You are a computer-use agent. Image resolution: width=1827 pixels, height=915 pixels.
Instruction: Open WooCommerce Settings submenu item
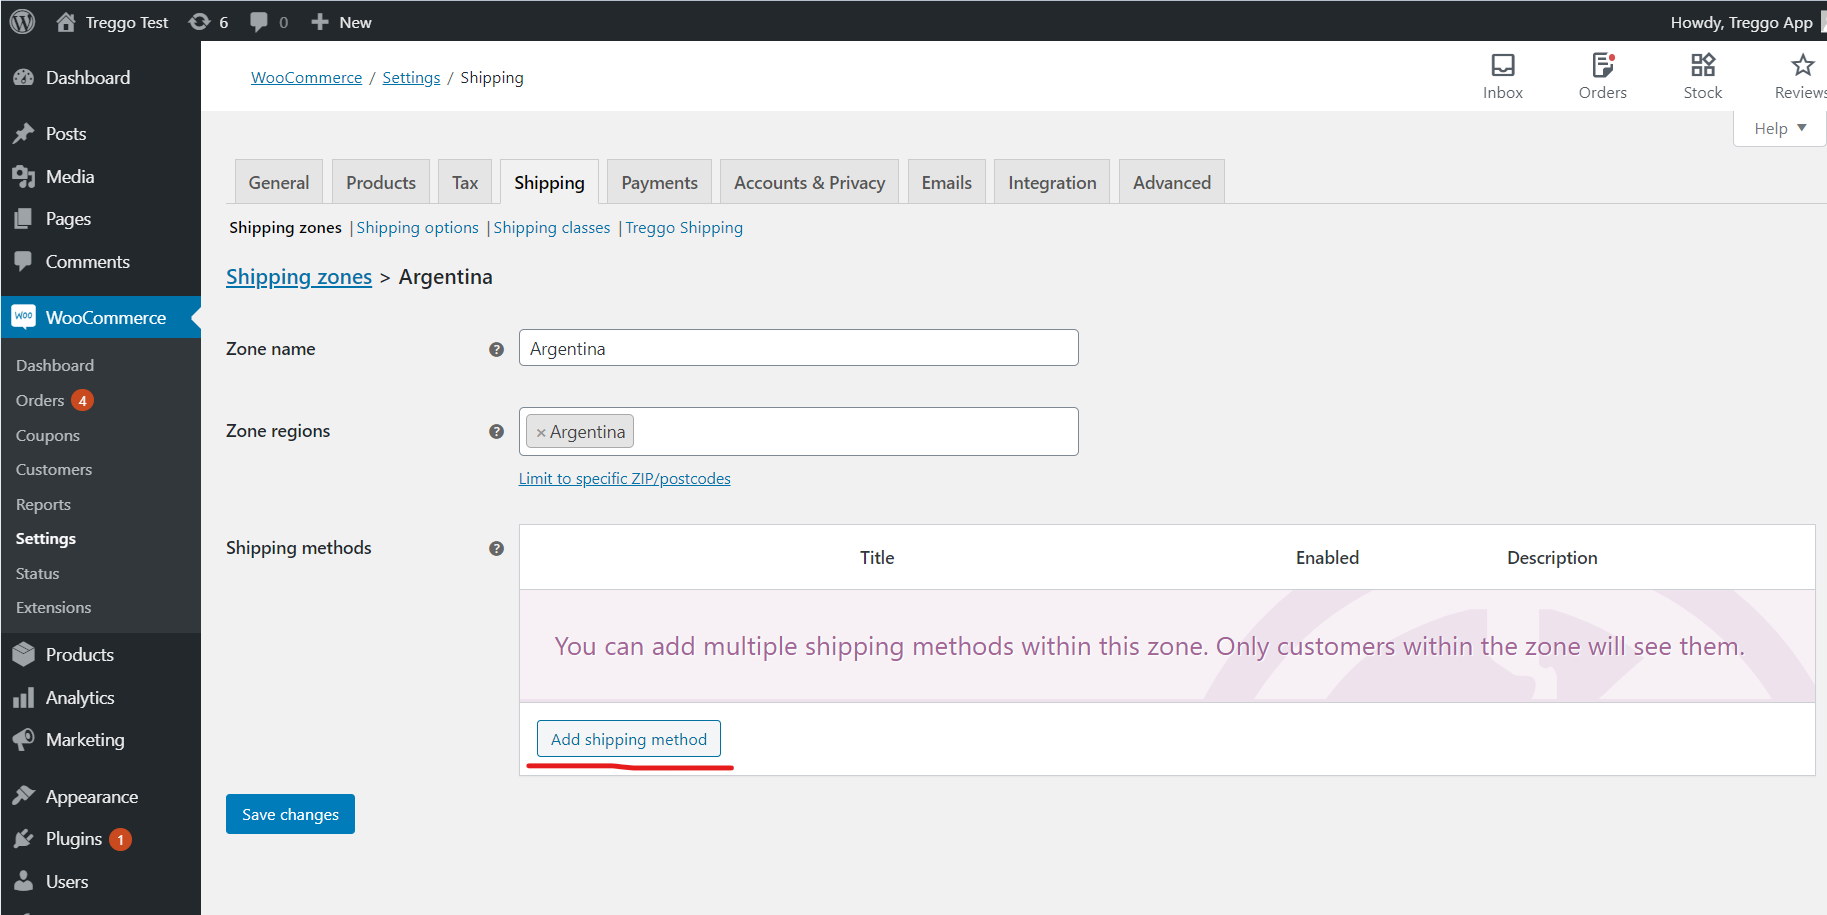click(46, 539)
